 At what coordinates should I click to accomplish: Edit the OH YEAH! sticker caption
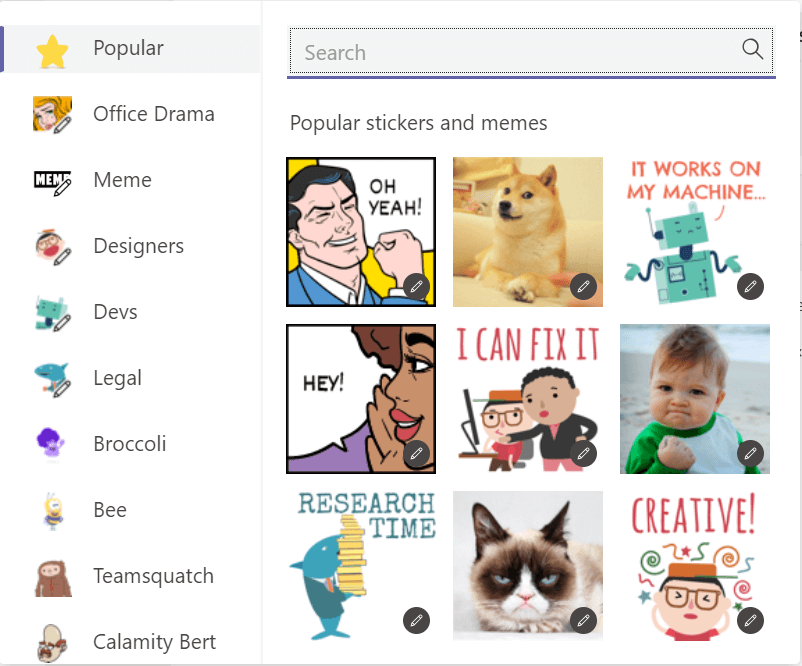coord(416,287)
